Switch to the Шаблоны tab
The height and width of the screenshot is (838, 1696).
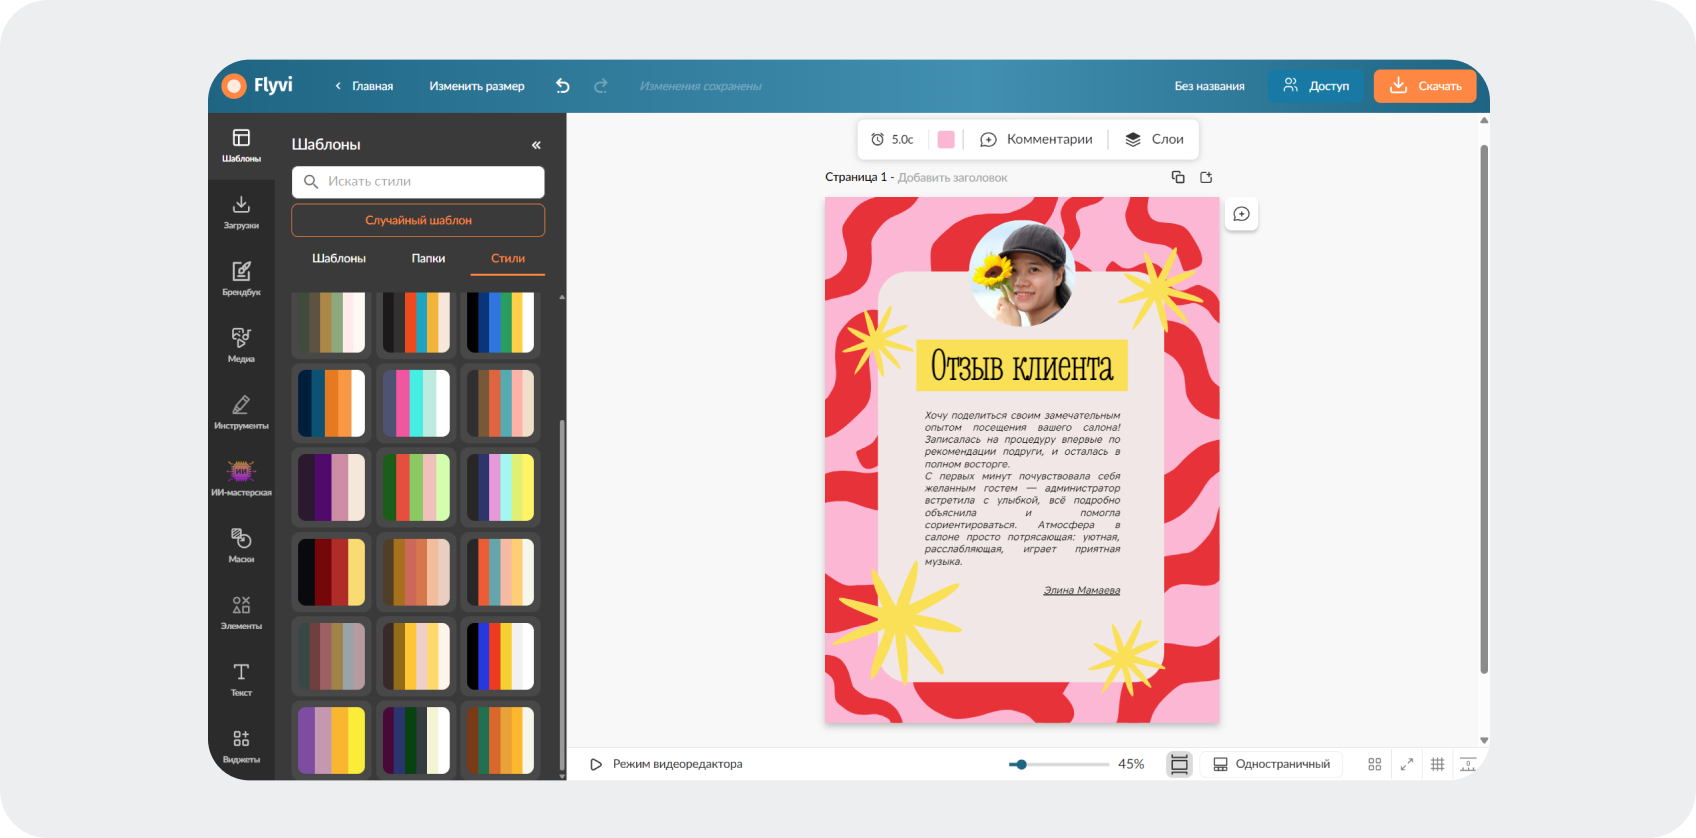pos(339,258)
